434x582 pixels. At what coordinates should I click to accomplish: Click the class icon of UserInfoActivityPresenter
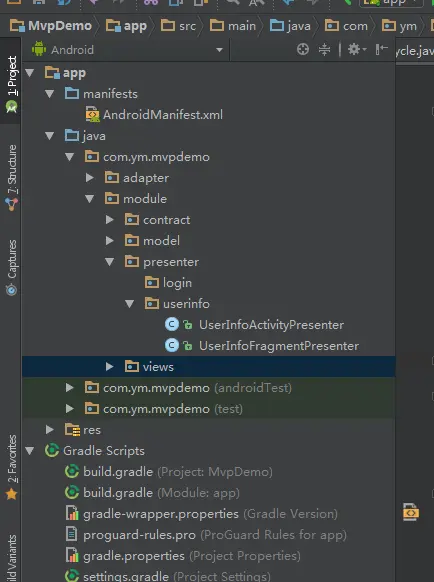click(x=172, y=324)
